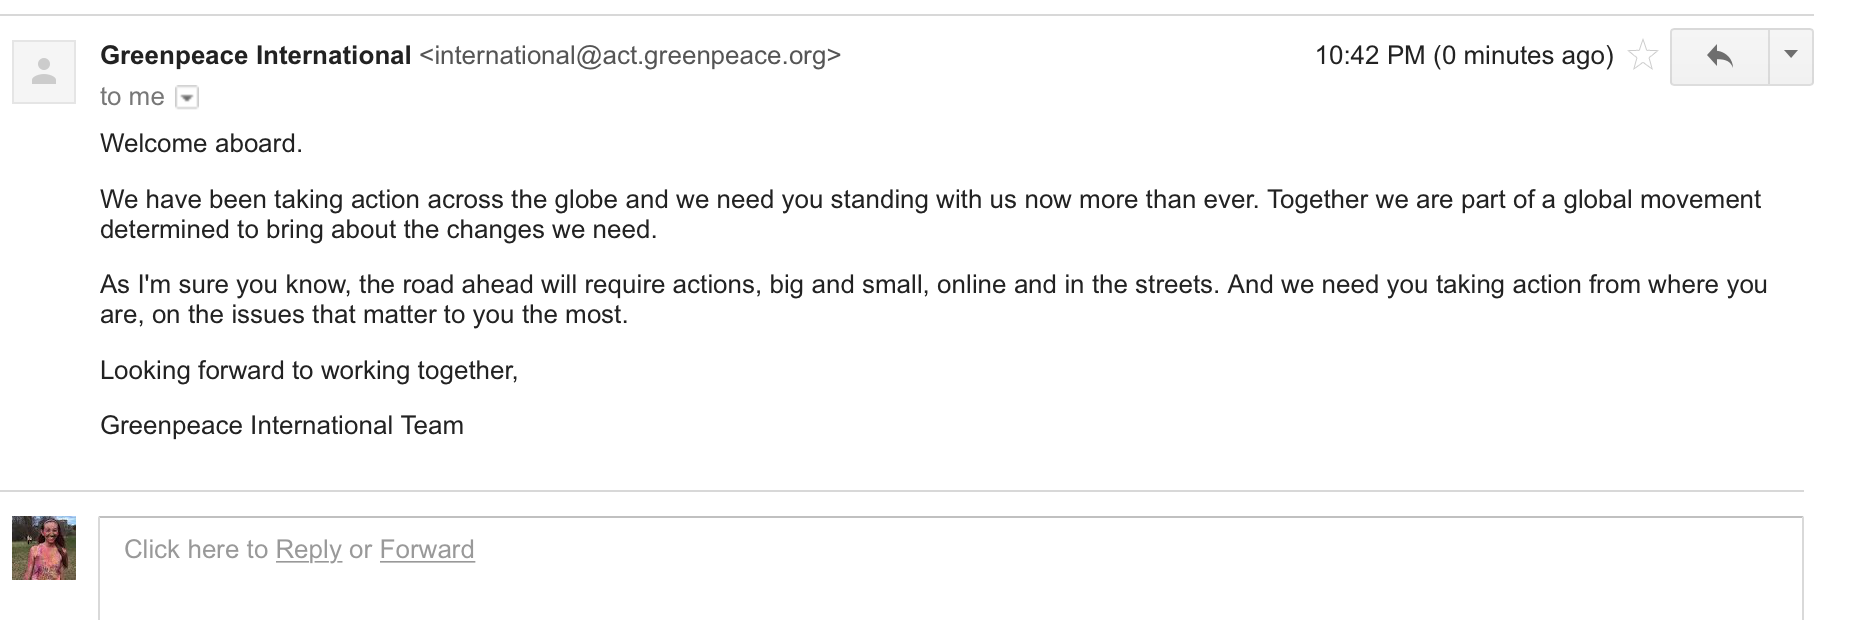Click the reply arrow button
The image size is (1850, 620).
pos(1719,57)
